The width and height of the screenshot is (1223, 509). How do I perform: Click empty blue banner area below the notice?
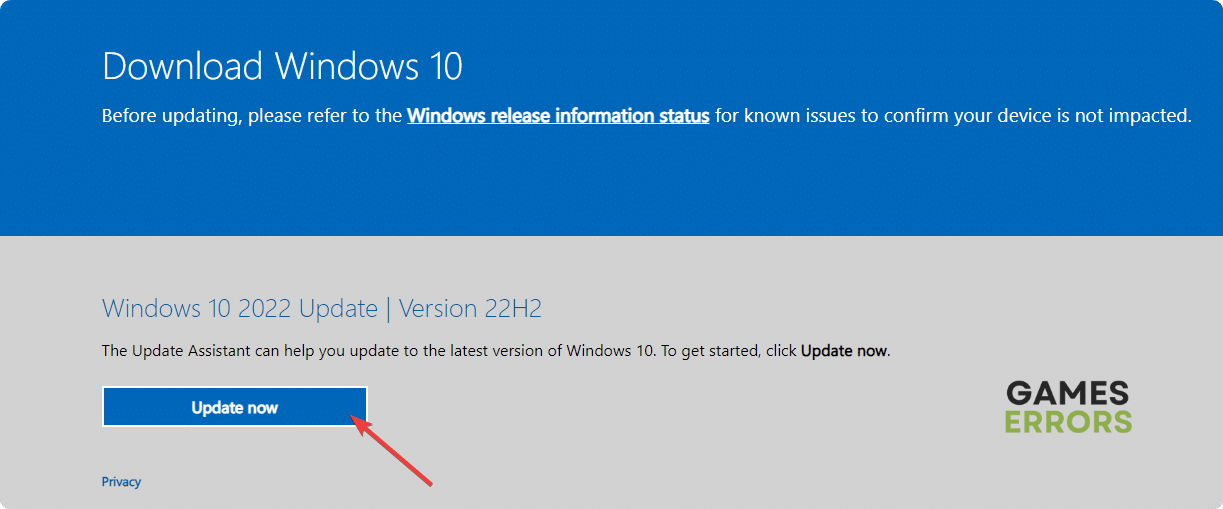(600, 185)
